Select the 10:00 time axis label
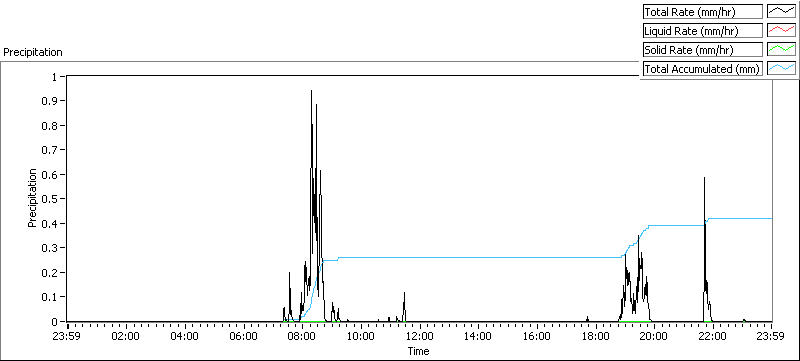800x361 pixels. coord(361,337)
